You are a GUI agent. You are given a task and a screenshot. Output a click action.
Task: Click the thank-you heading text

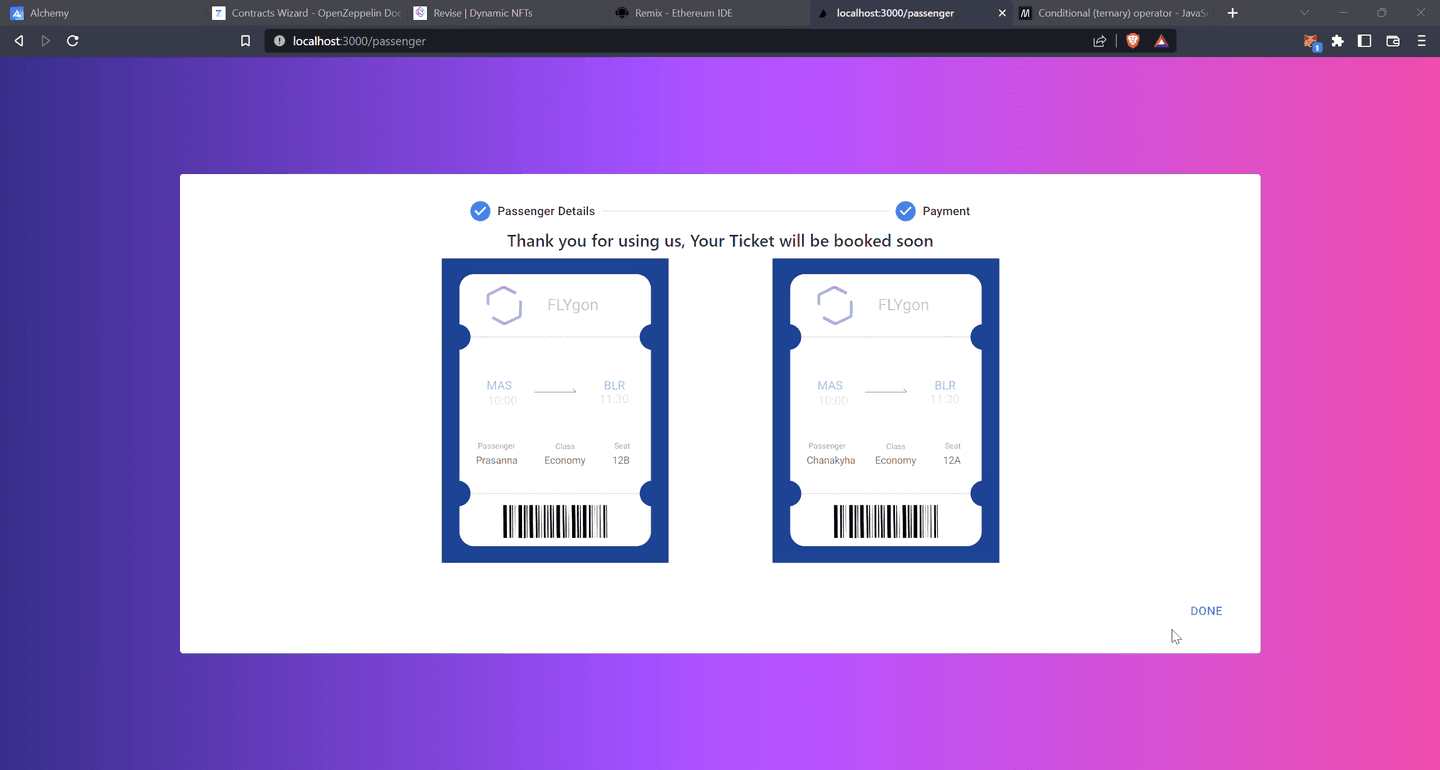(720, 241)
